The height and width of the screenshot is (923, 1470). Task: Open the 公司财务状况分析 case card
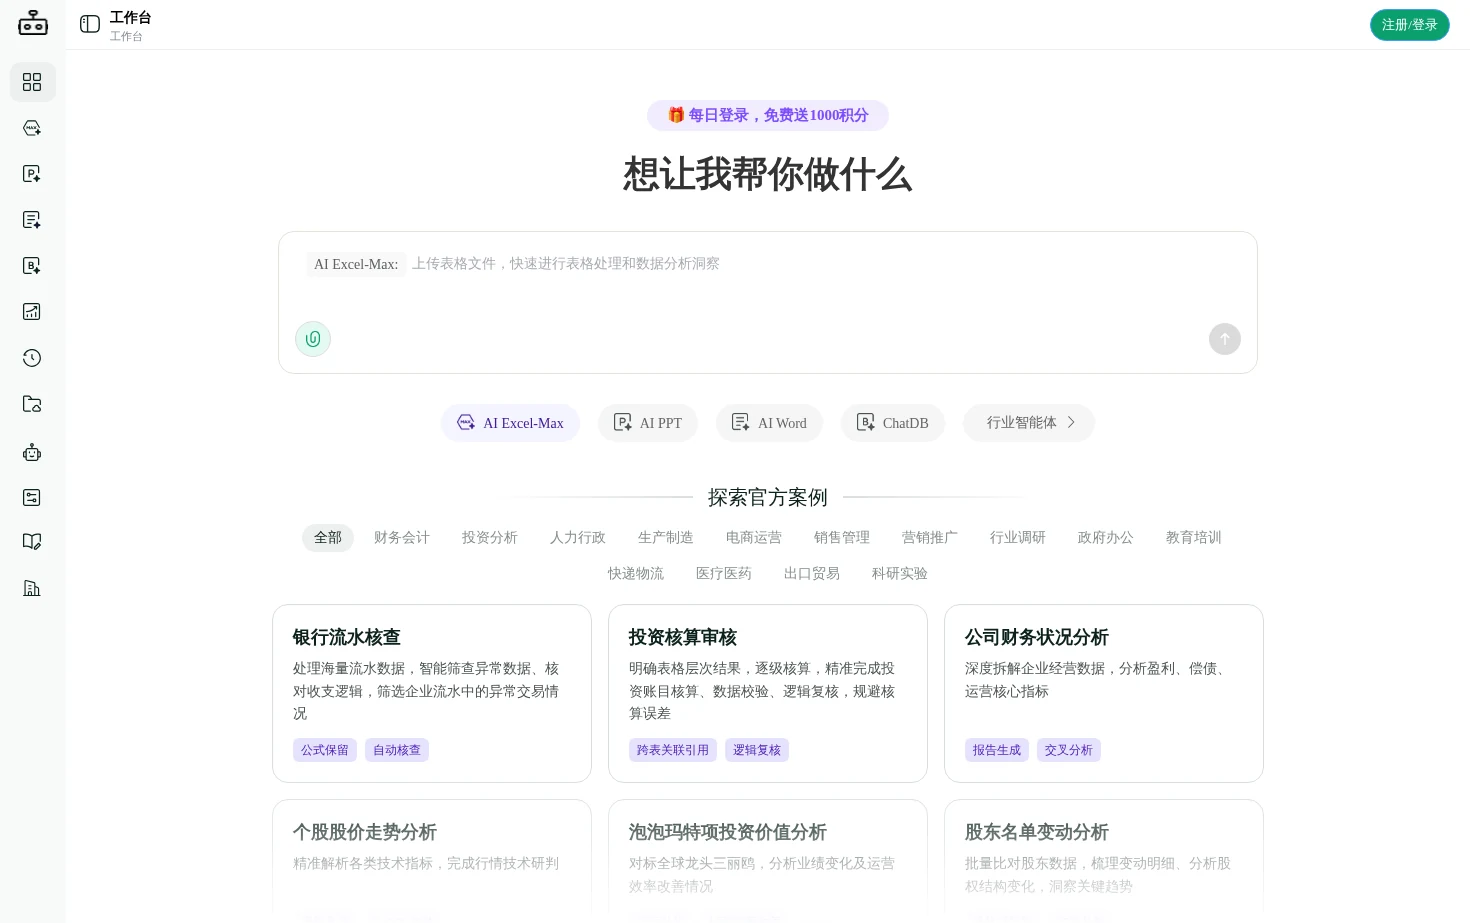(x=1104, y=693)
